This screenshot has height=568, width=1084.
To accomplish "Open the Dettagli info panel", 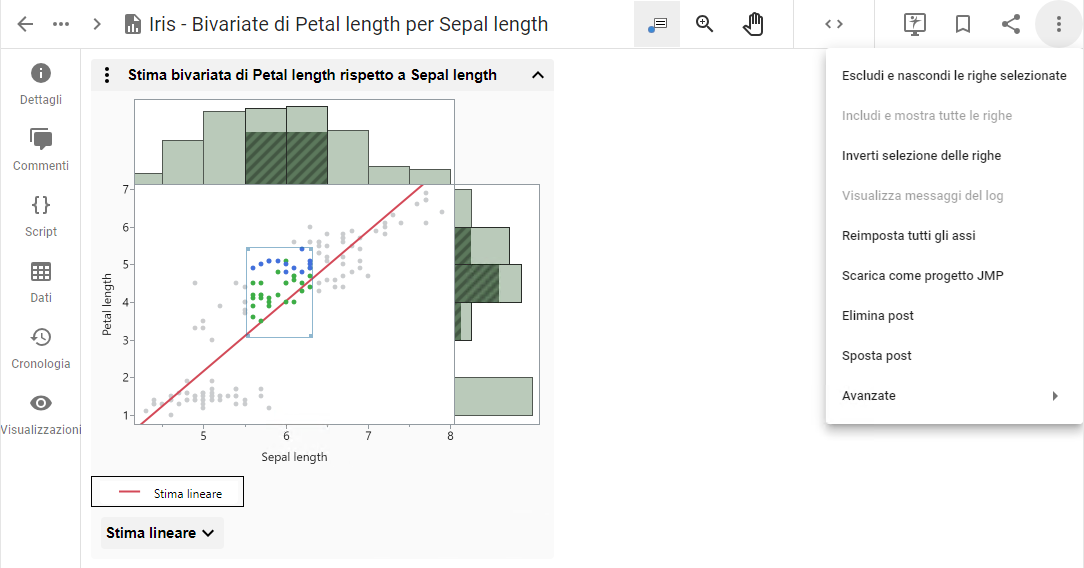I will pyautogui.click(x=41, y=83).
